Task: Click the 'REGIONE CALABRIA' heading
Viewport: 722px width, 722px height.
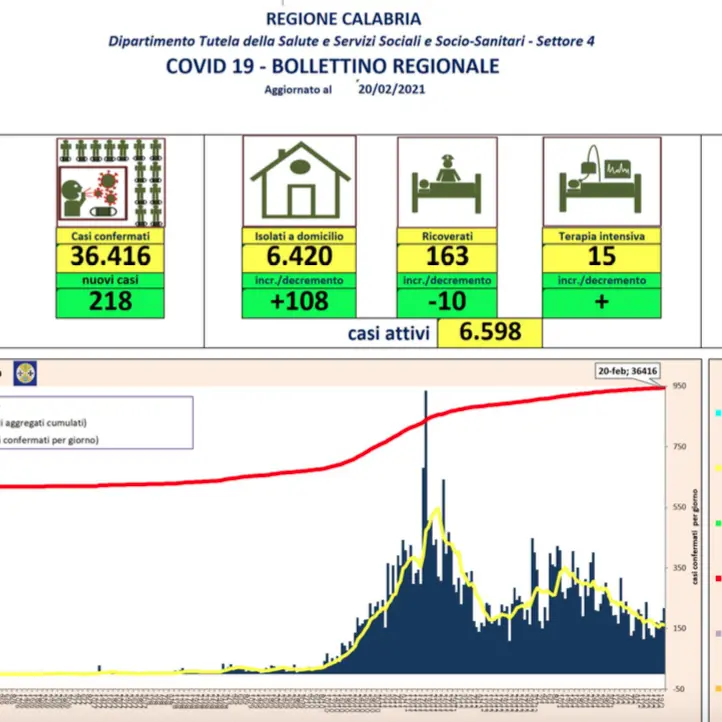Action: tap(344, 19)
